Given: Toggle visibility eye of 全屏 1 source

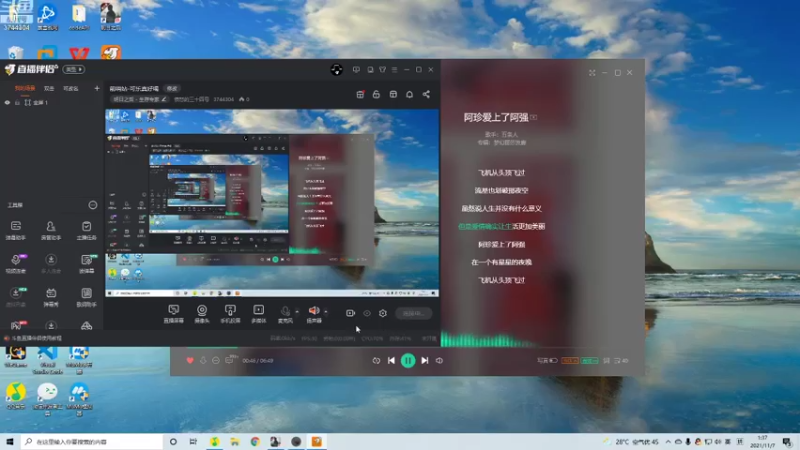Looking at the screenshot, I should [7, 103].
